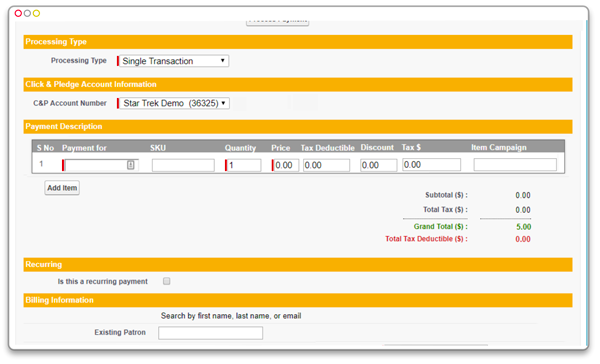Click the yellow window maximize button
The height and width of the screenshot is (364, 600).
tap(36, 13)
